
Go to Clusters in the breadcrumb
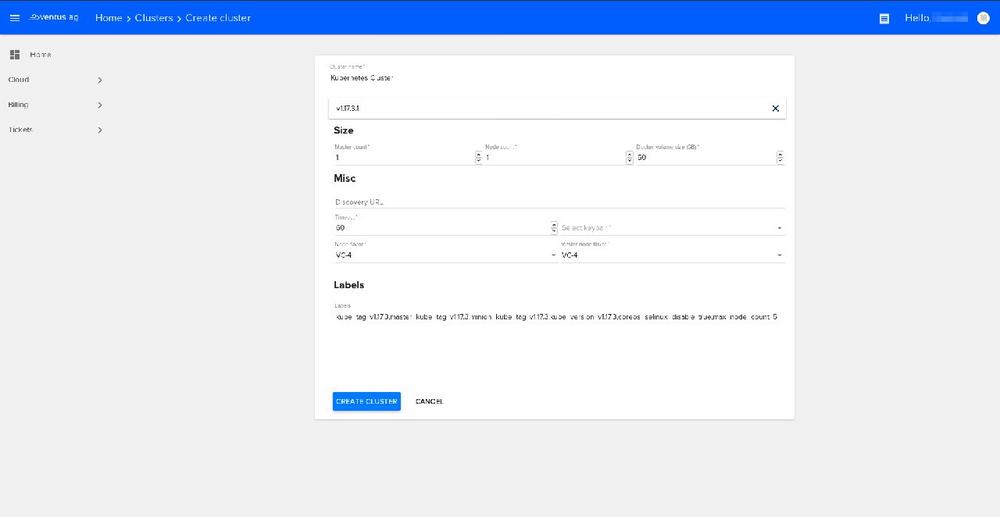click(153, 18)
